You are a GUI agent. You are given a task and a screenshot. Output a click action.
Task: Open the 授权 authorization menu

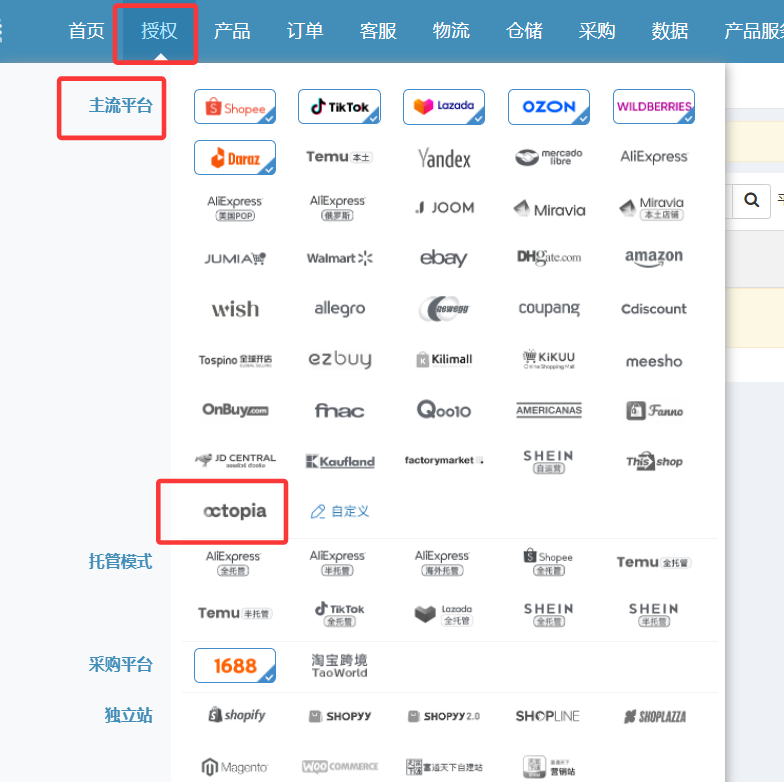(159, 31)
